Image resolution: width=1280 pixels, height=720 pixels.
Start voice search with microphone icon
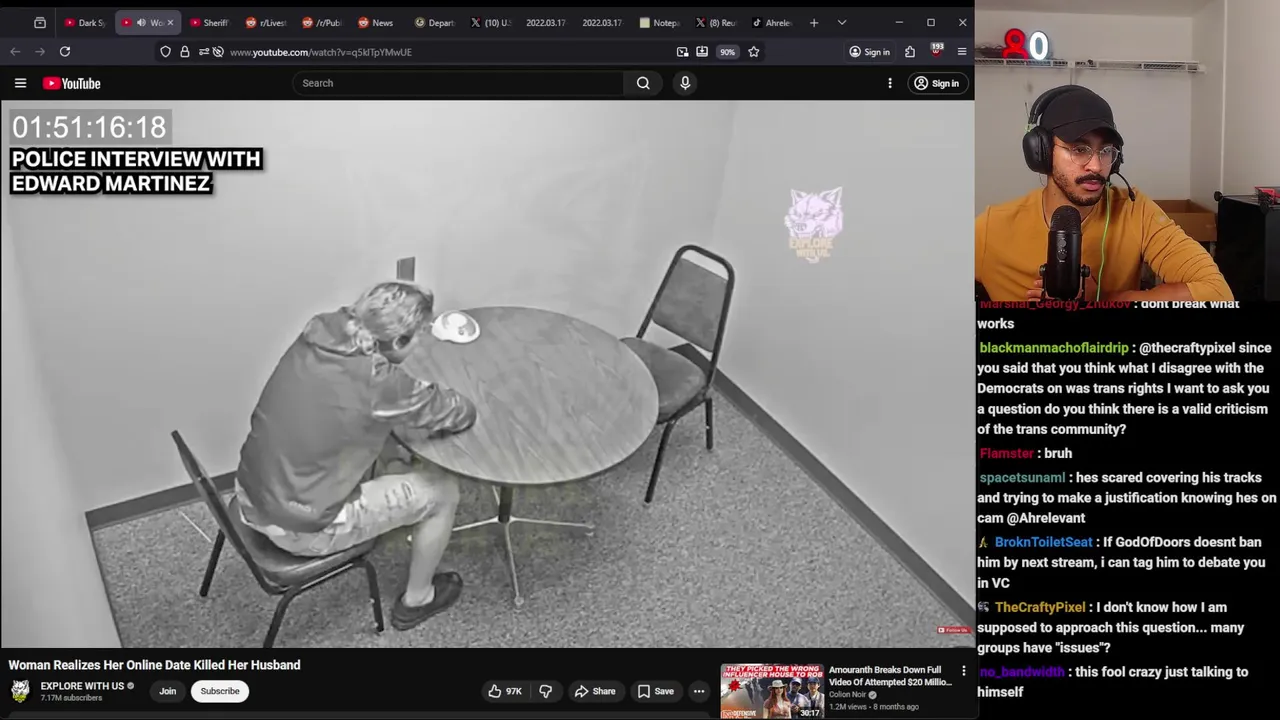click(685, 83)
